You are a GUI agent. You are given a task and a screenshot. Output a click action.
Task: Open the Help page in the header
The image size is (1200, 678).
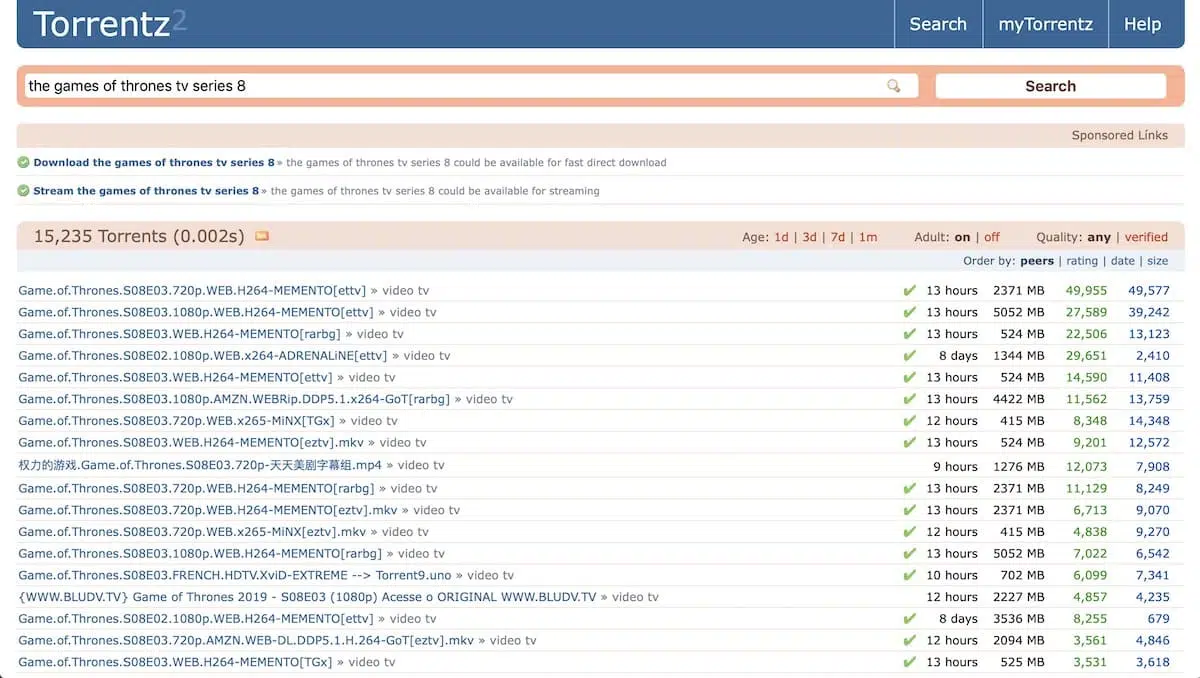pos(1142,24)
